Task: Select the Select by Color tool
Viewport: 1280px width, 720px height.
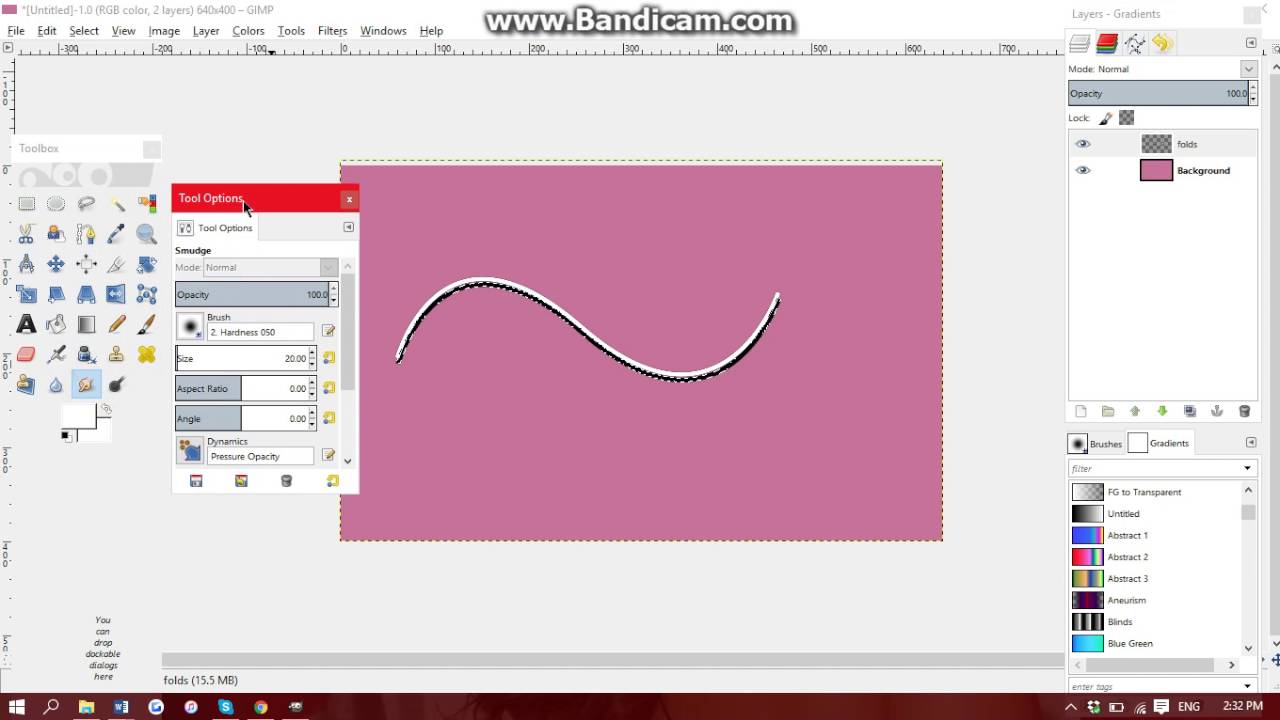Action: point(147,204)
